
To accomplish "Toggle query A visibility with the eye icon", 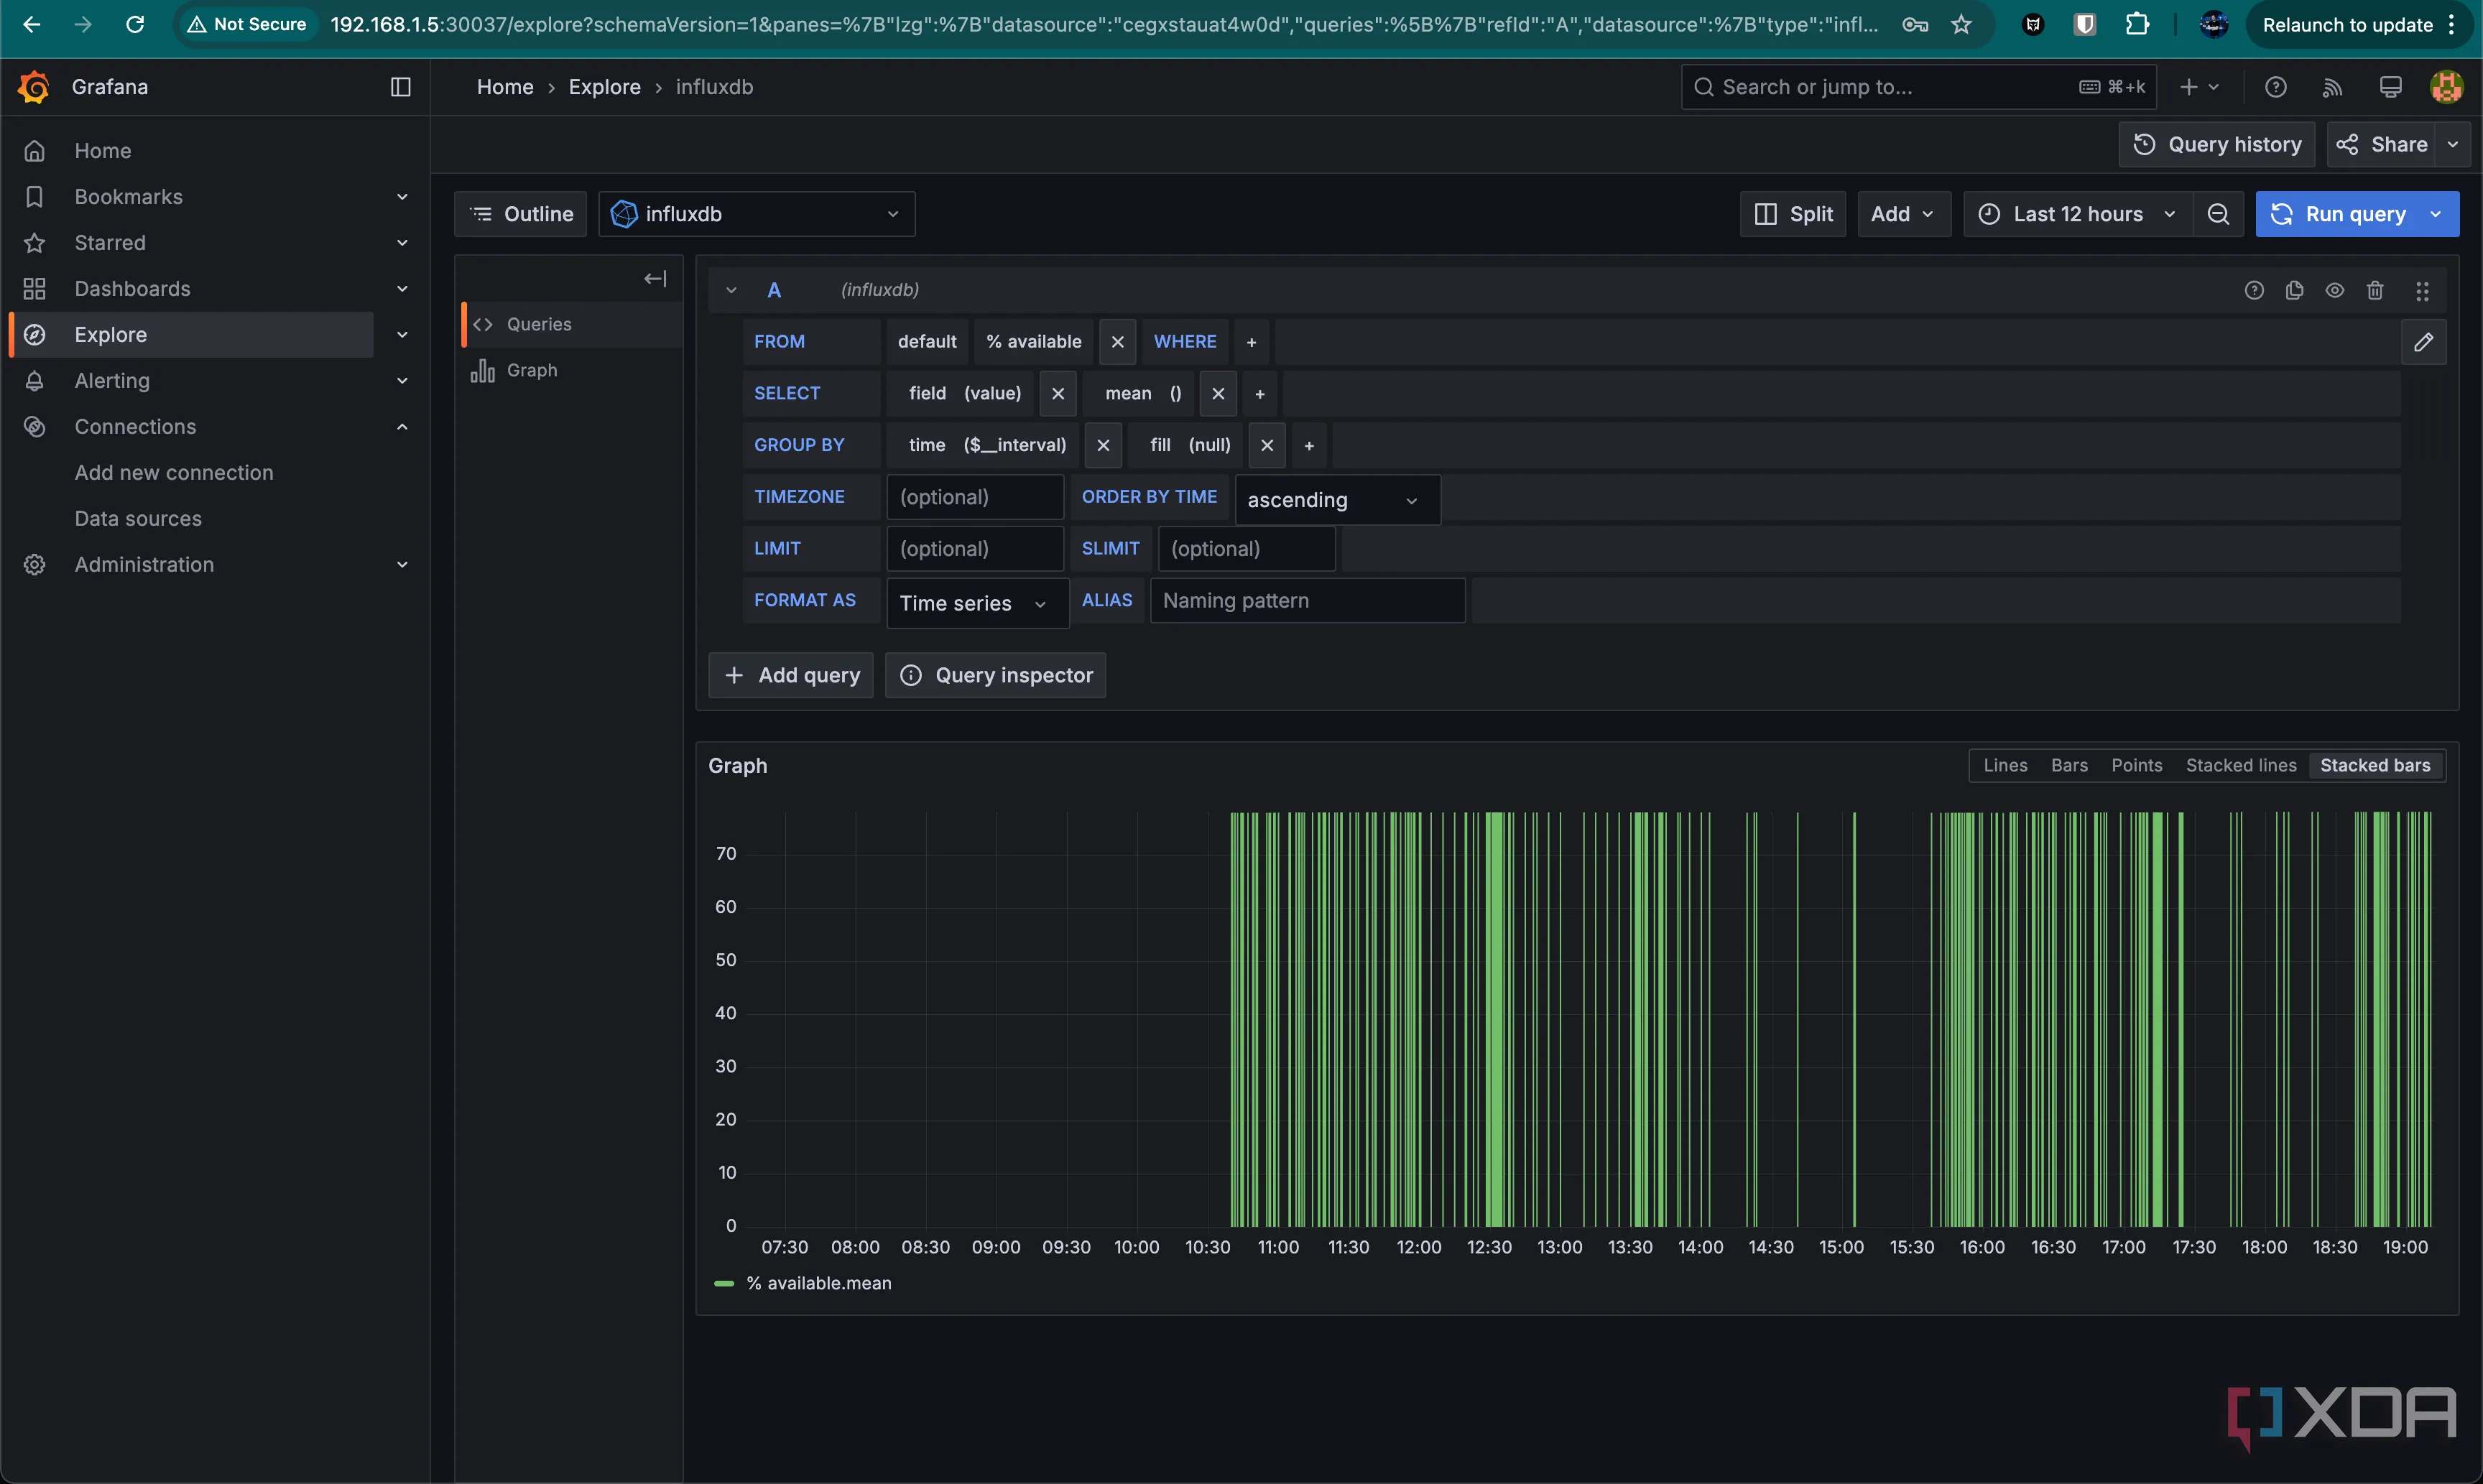I will pos(2334,290).
